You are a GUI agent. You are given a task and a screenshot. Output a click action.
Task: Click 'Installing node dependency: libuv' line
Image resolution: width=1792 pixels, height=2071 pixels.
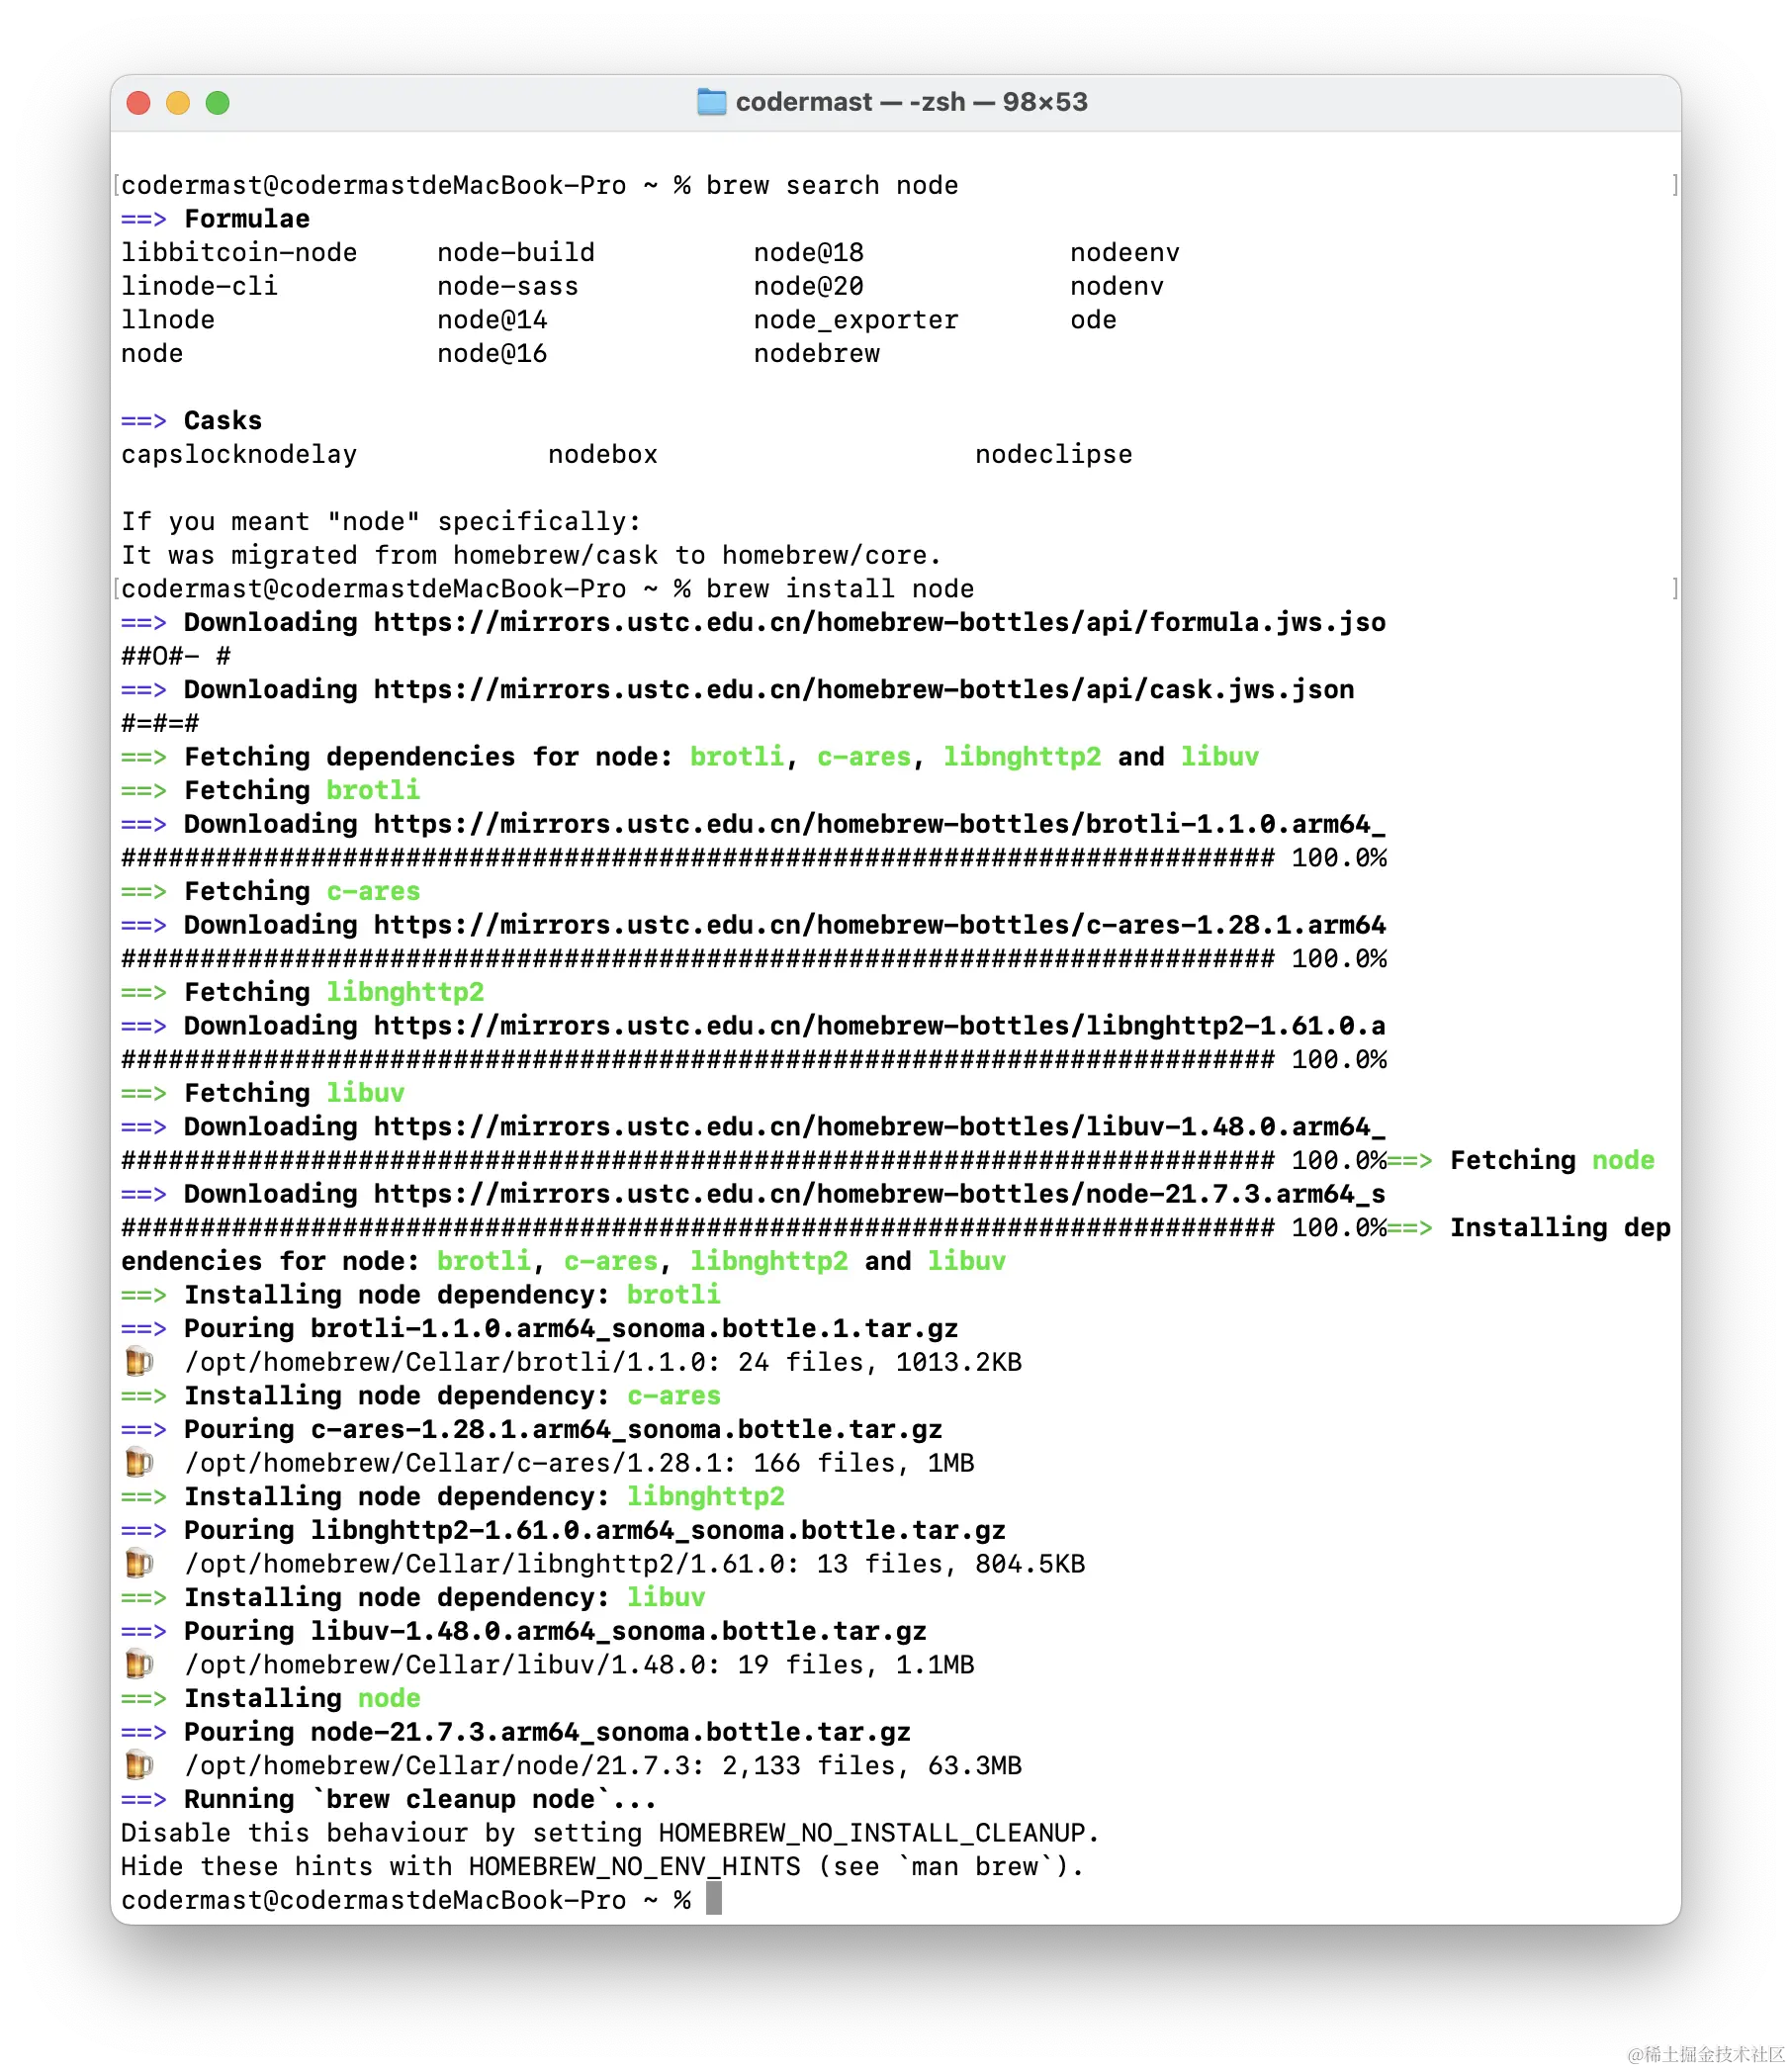coord(413,1598)
